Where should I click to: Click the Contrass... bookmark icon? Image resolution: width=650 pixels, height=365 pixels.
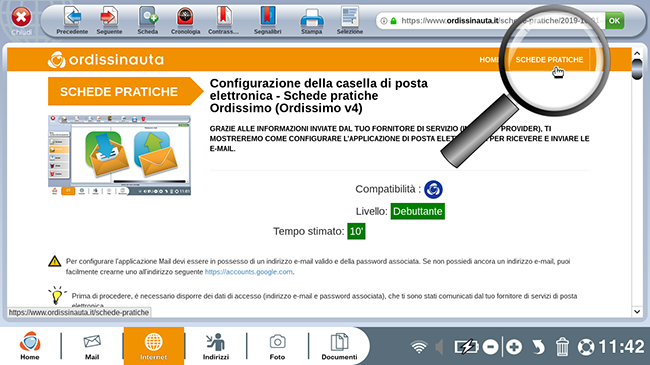(x=223, y=20)
